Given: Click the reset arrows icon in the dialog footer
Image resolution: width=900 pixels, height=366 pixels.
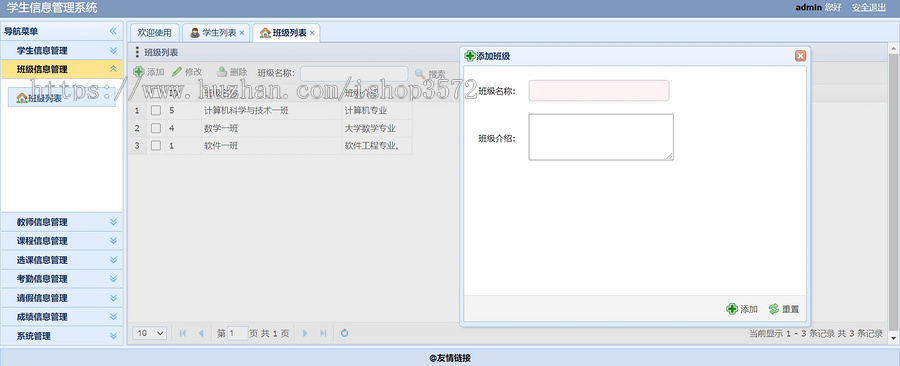Looking at the screenshot, I should 774,309.
